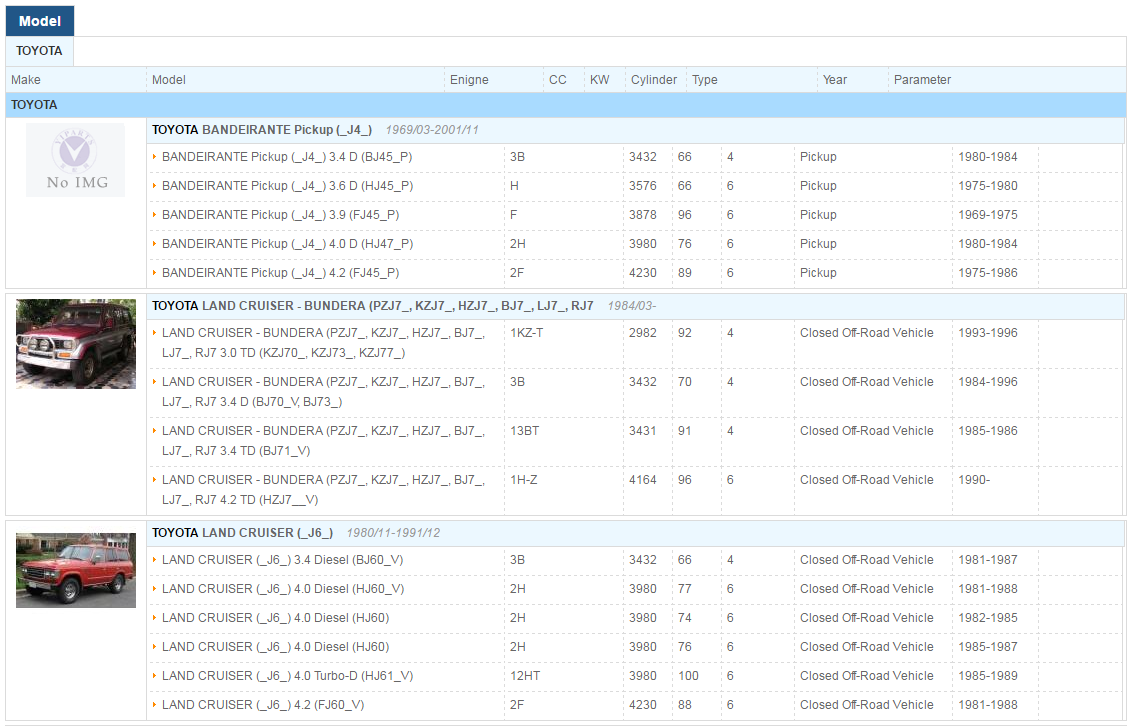Select the 100 KW value for HJ61_V
Viewport: 1133px width, 726px height.
tap(688, 676)
